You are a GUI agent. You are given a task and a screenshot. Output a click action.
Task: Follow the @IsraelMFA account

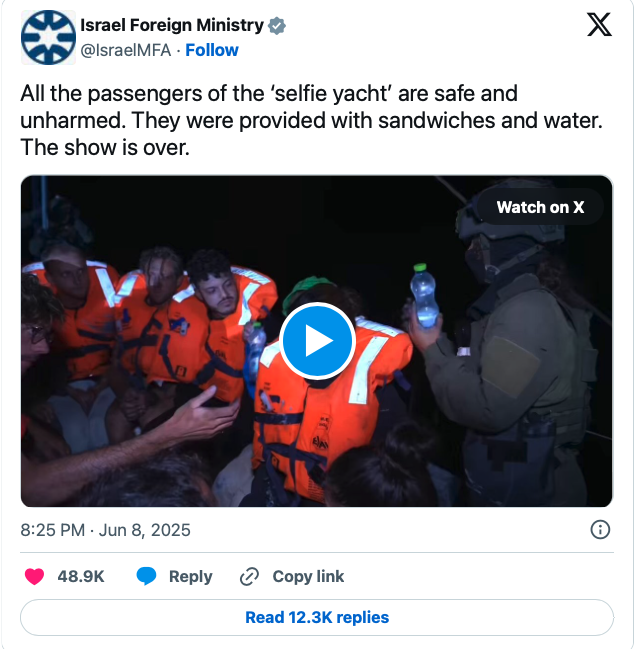[212, 50]
